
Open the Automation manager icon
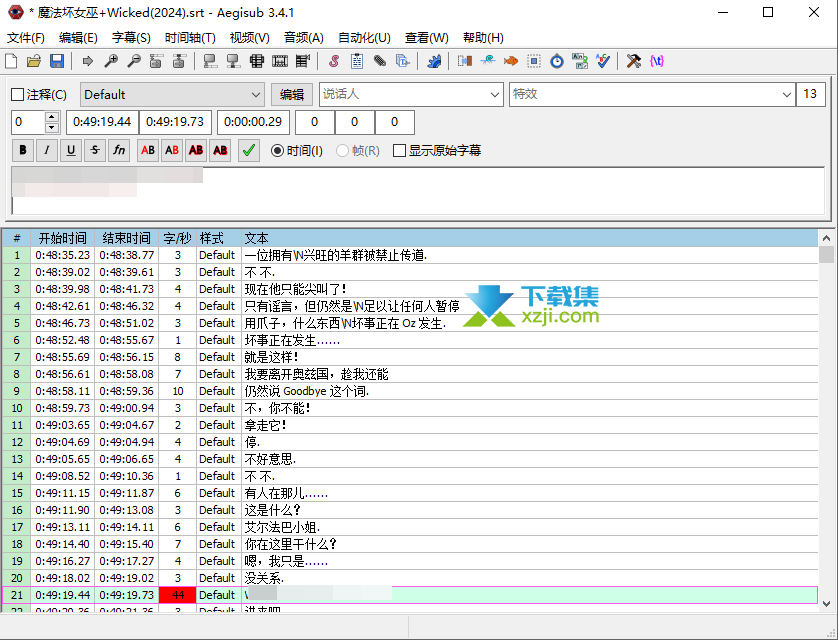click(x=433, y=61)
